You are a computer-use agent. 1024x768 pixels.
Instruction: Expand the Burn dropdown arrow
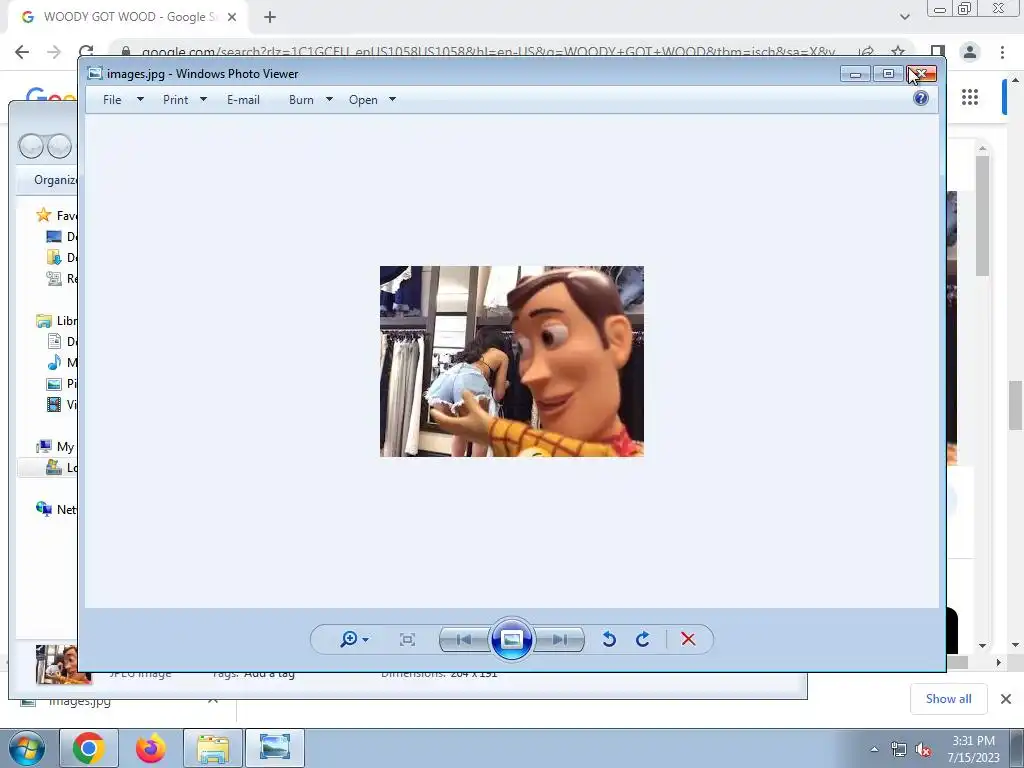(x=329, y=99)
